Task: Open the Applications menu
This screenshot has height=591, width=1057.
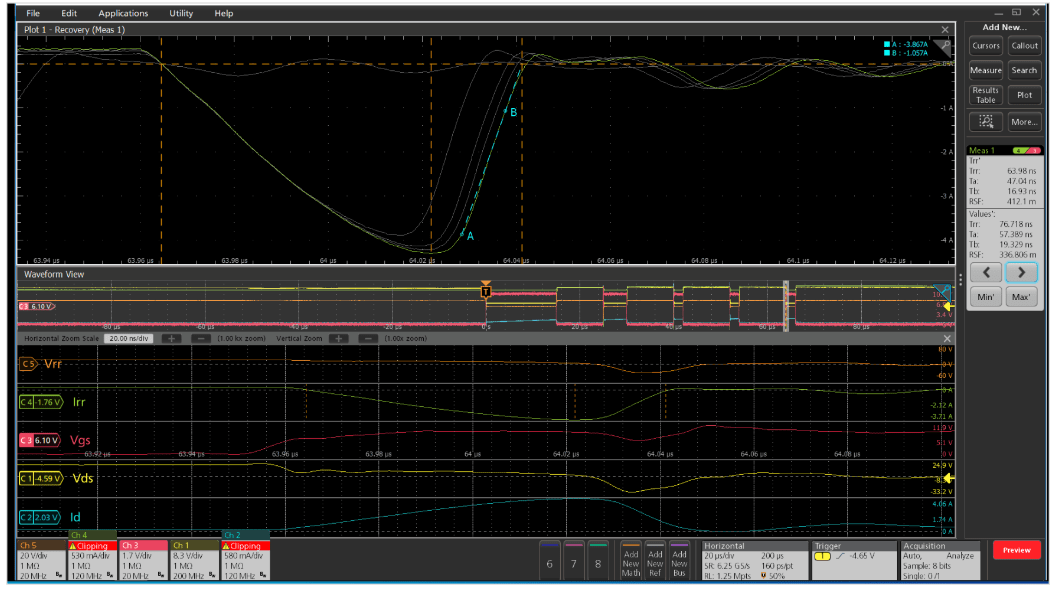Action: point(123,13)
